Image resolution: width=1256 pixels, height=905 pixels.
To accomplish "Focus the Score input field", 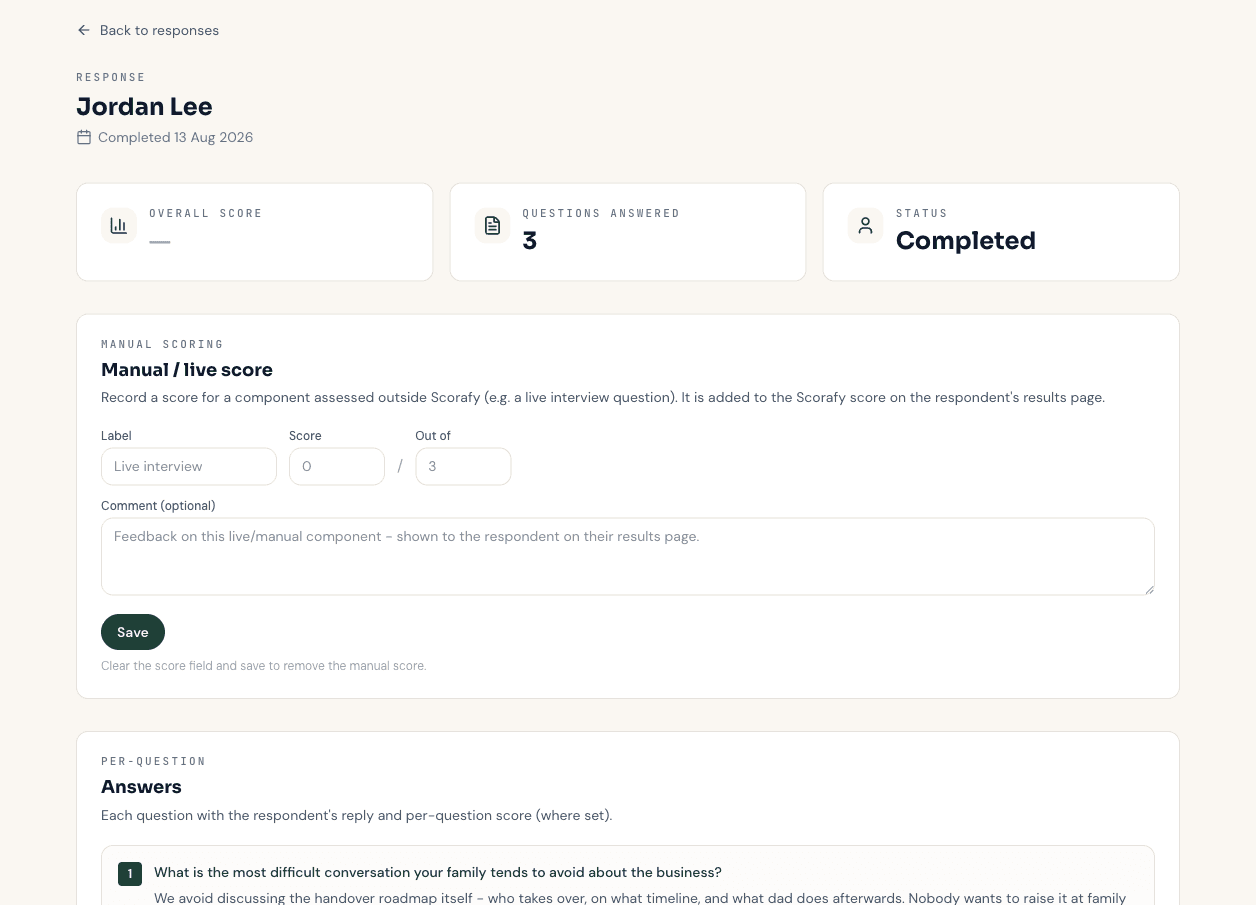I will click(337, 466).
